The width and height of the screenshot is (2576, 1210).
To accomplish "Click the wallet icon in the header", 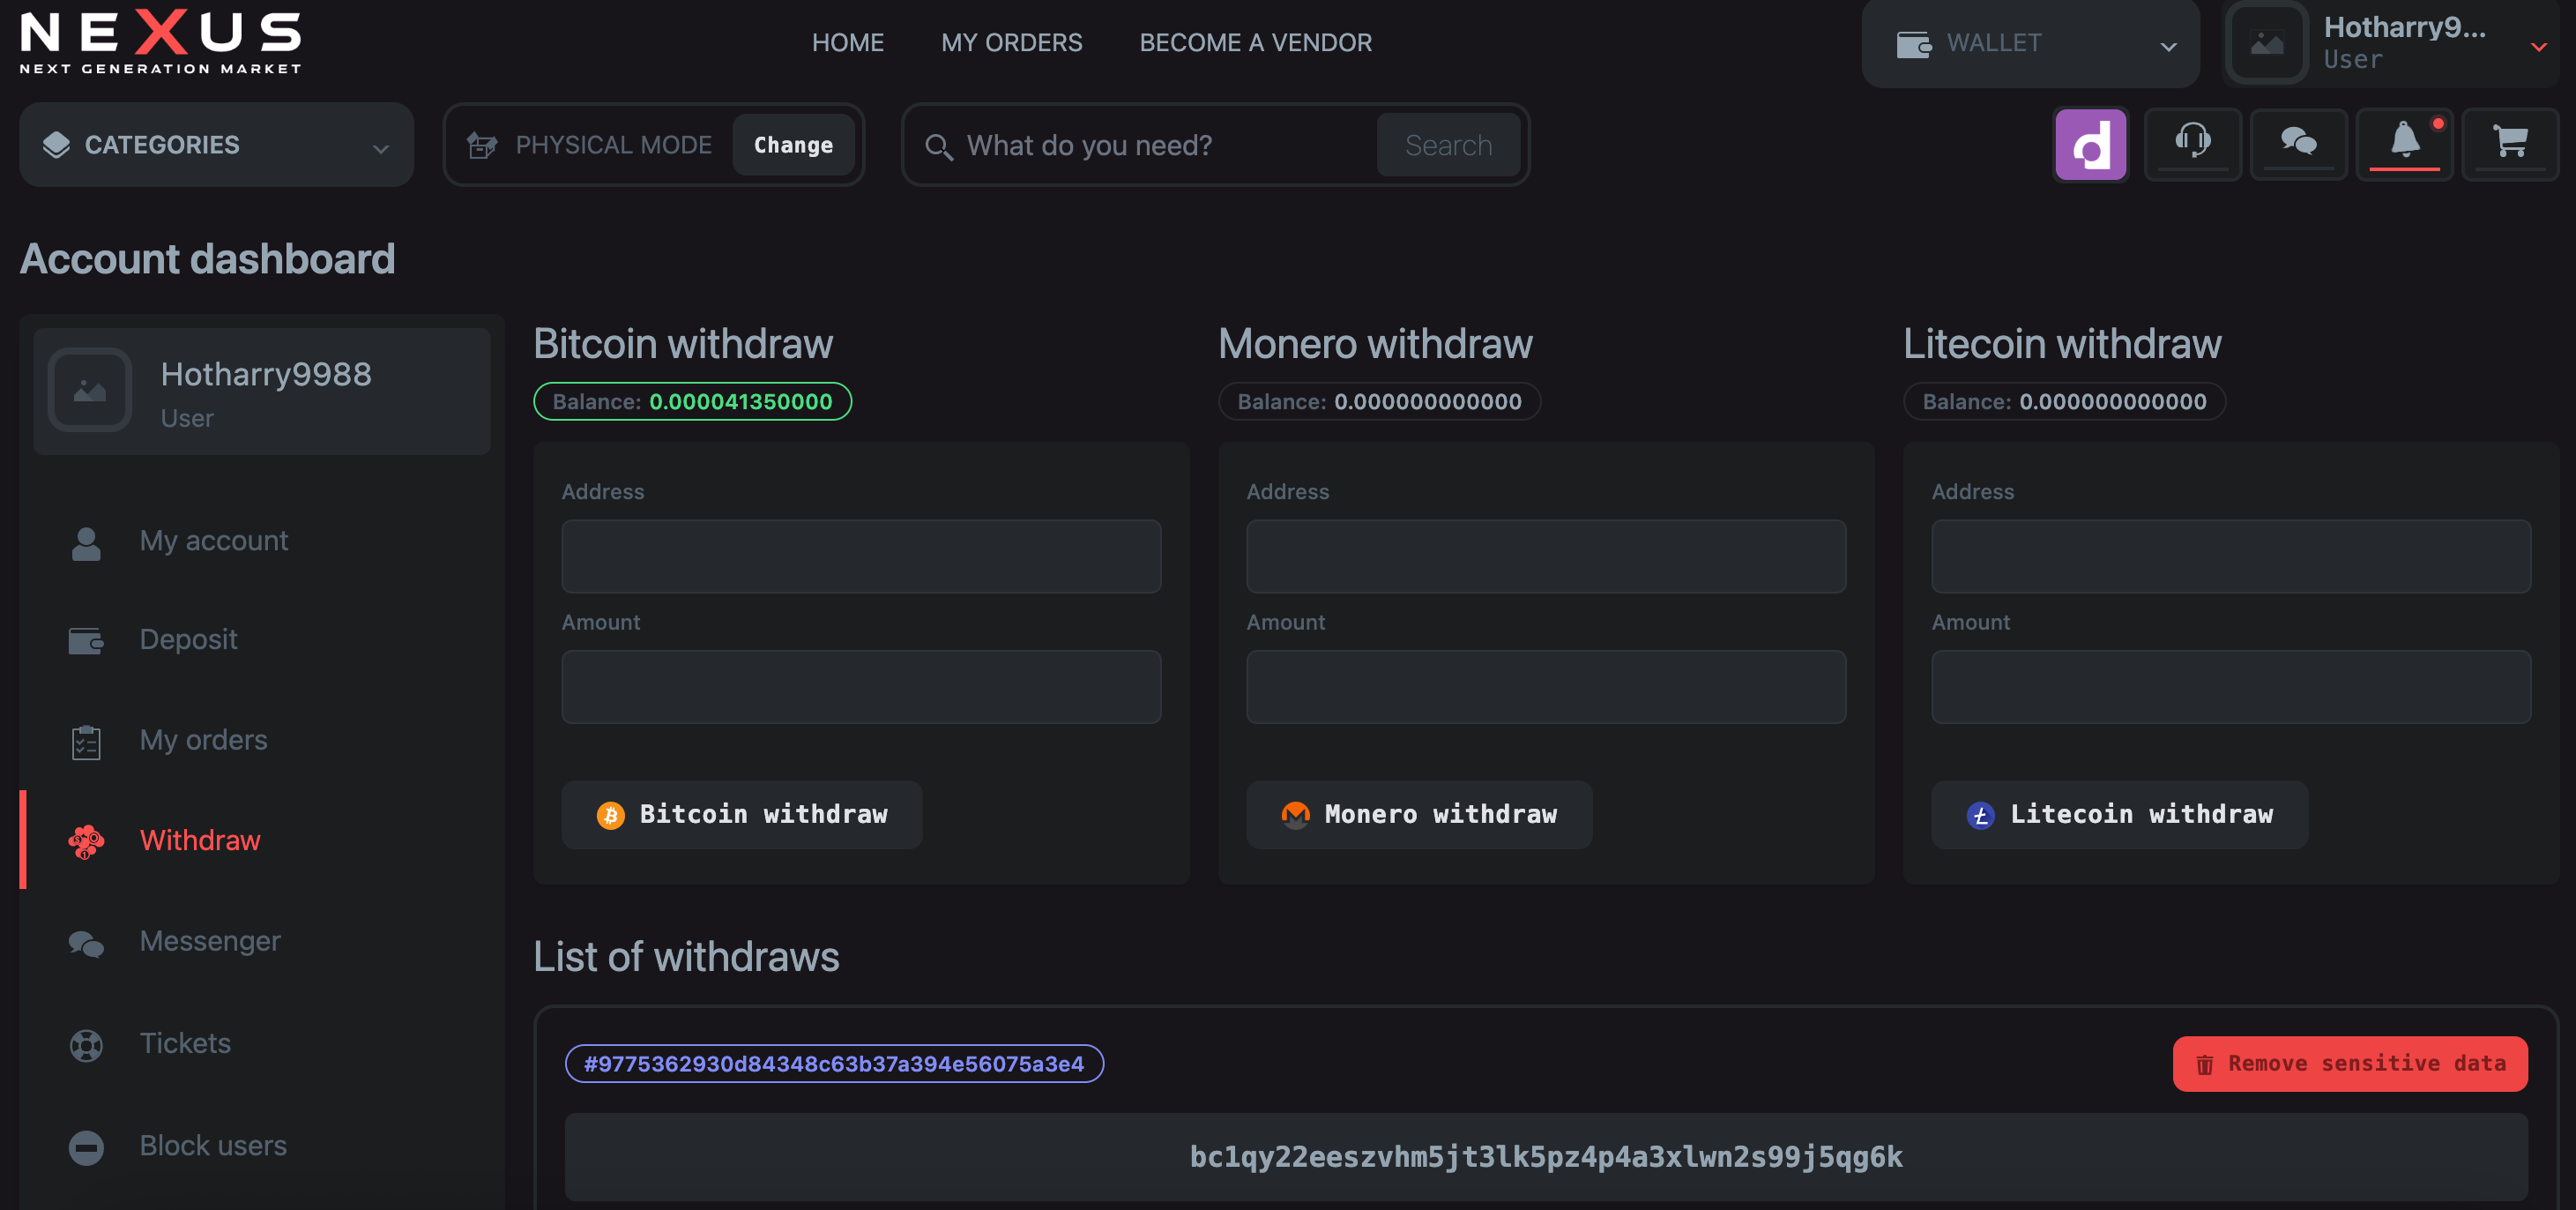I will [1913, 45].
